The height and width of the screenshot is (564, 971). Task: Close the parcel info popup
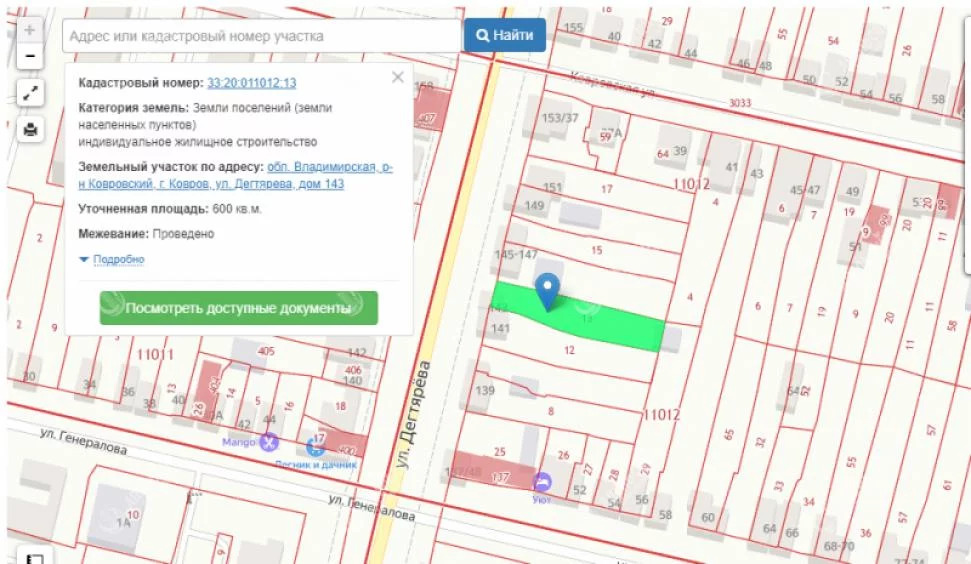tap(397, 77)
